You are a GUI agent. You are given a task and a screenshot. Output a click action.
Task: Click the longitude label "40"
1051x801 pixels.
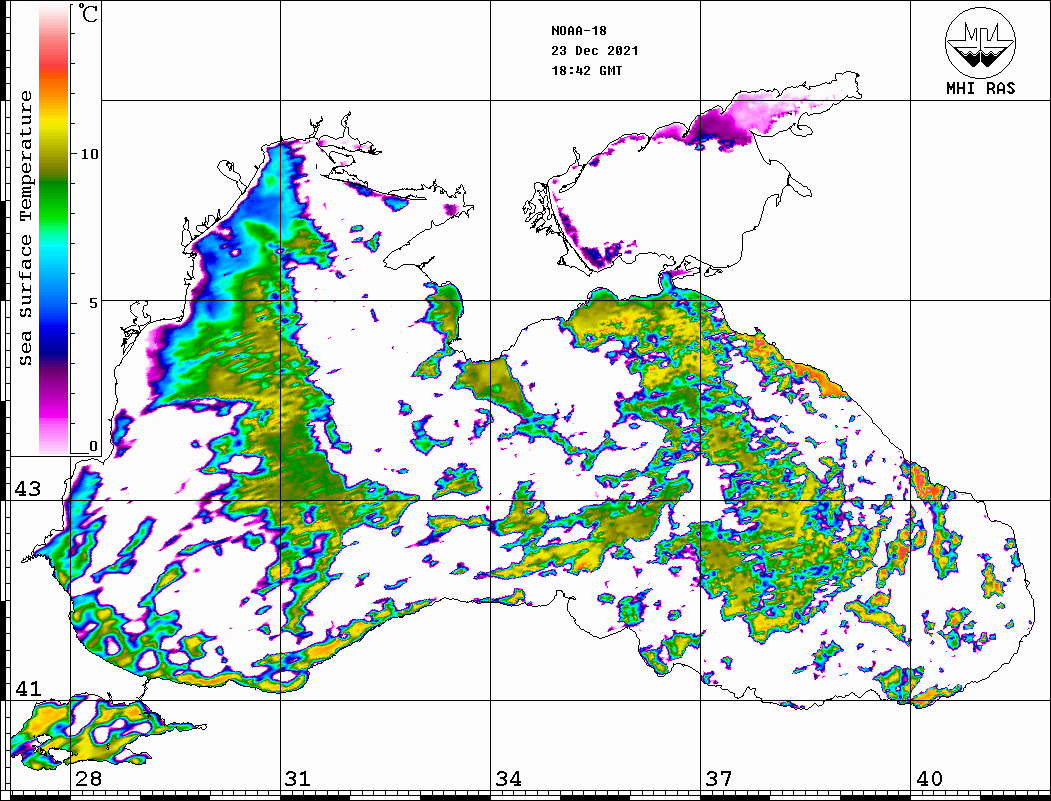click(929, 779)
